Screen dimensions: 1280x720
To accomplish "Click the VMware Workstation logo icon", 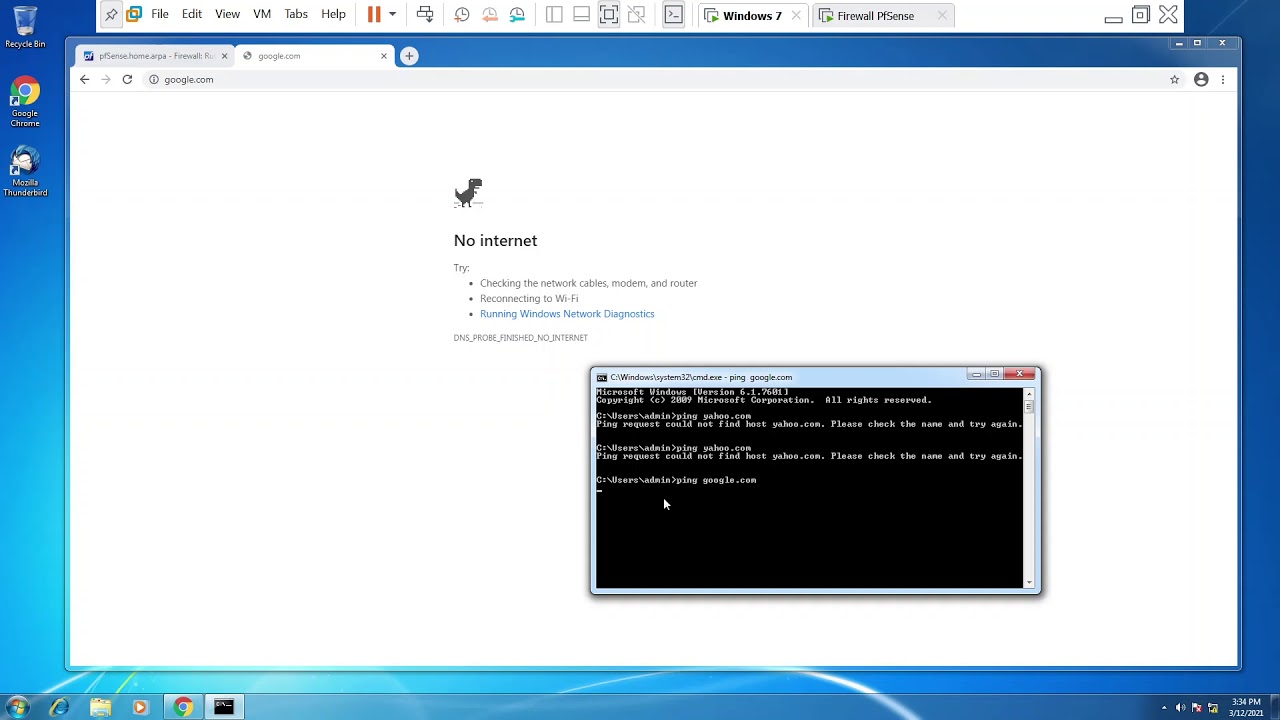I will 133,15.
